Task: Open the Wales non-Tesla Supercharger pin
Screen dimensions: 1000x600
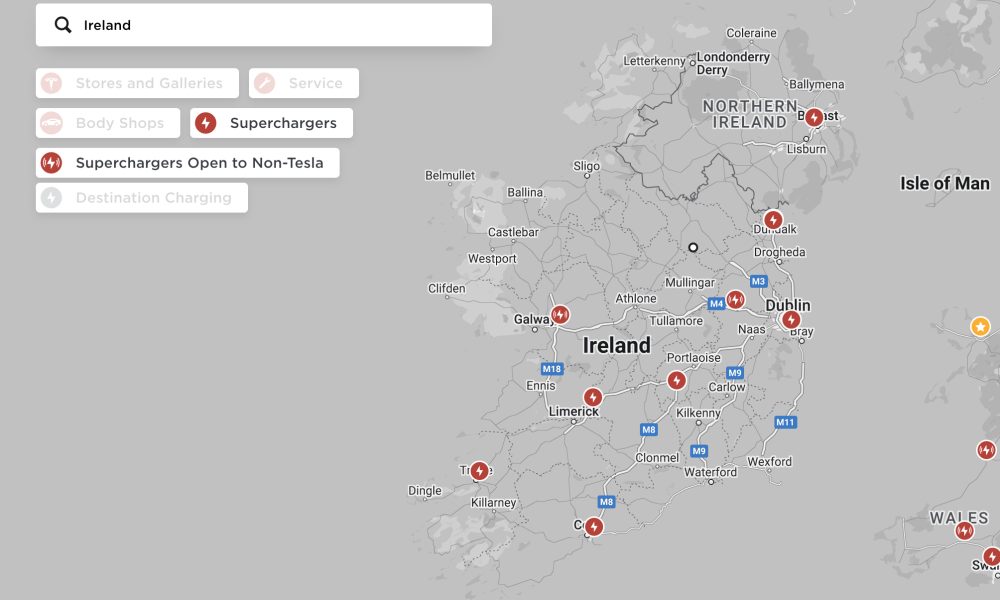Action: (x=964, y=530)
